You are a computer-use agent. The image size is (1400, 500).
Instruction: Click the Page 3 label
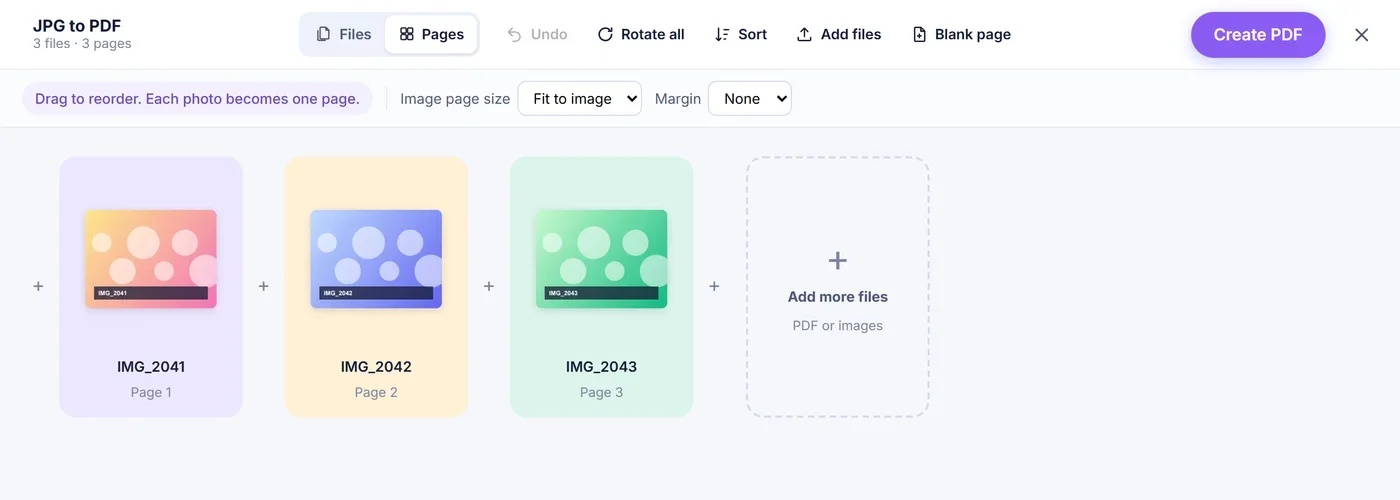tap(601, 392)
